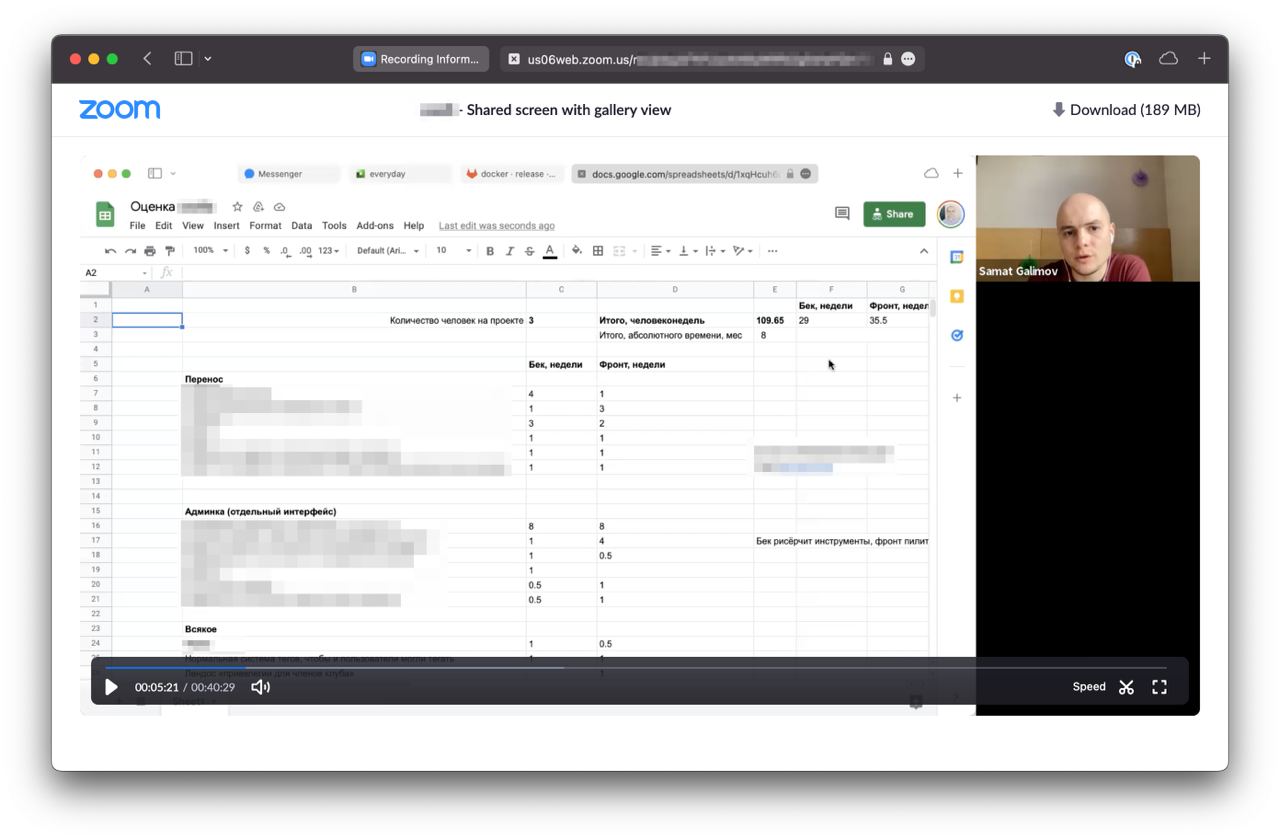Open the vertical align dropdown
The height and width of the screenshot is (839, 1280).
688,251
